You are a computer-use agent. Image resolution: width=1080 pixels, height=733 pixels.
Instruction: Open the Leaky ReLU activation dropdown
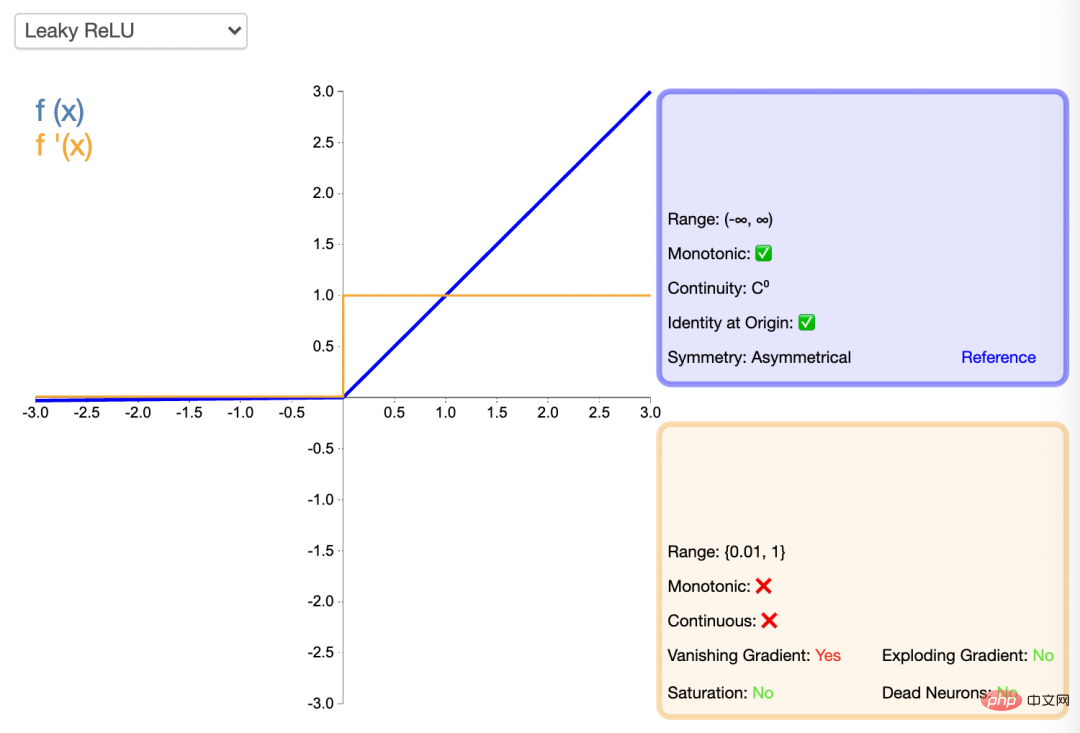tap(131, 31)
